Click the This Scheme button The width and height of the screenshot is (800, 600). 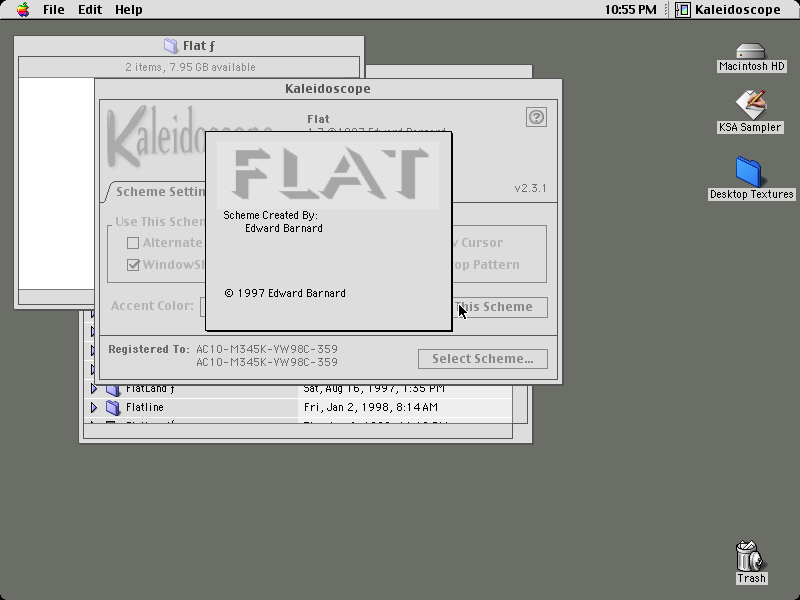(x=500, y=307)
